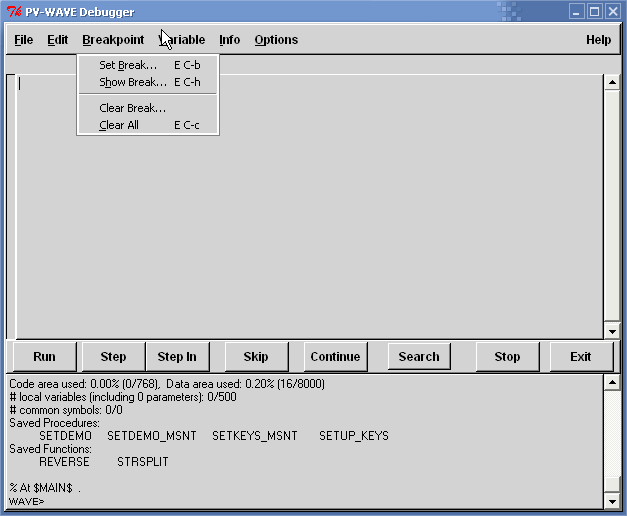The image size is (627, 516).
Task: Select Clear All menu entry
Action: pyautogui.click(x=148, y=125)
